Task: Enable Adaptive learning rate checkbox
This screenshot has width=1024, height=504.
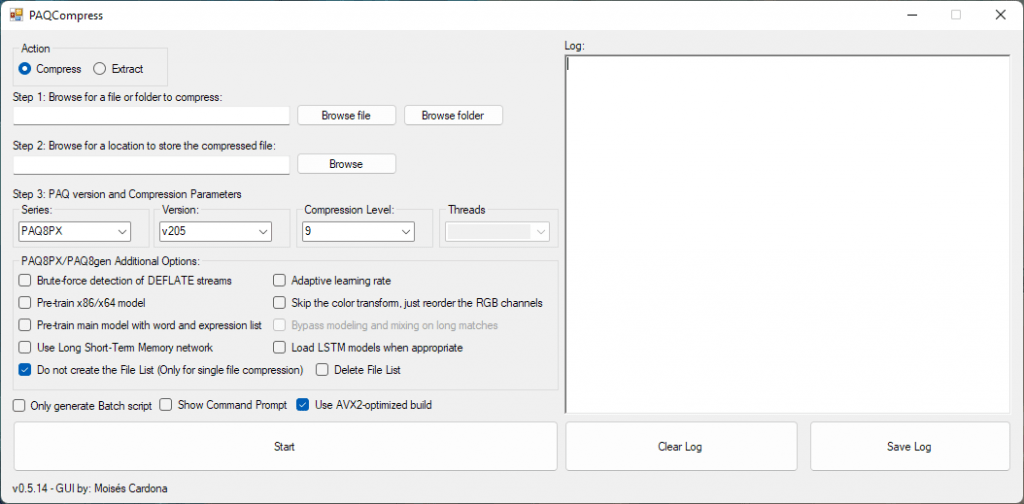Action: (280, 281)
